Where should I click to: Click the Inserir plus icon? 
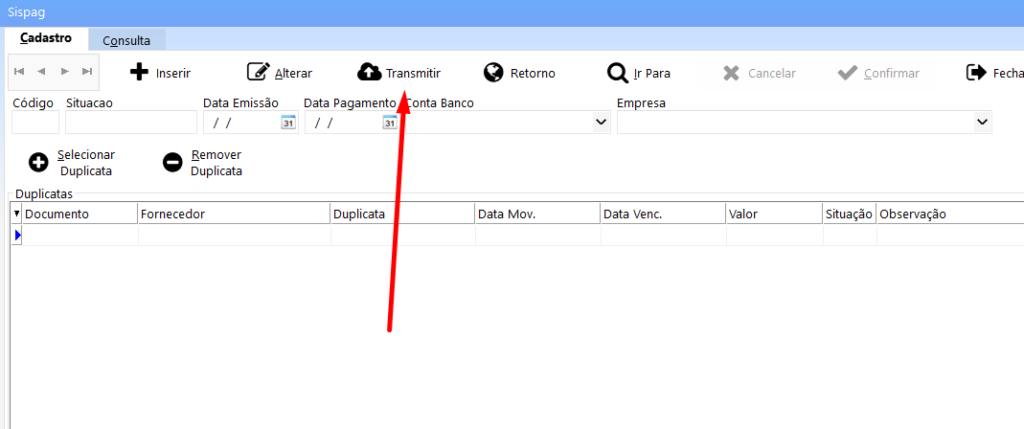pos(140,73)
